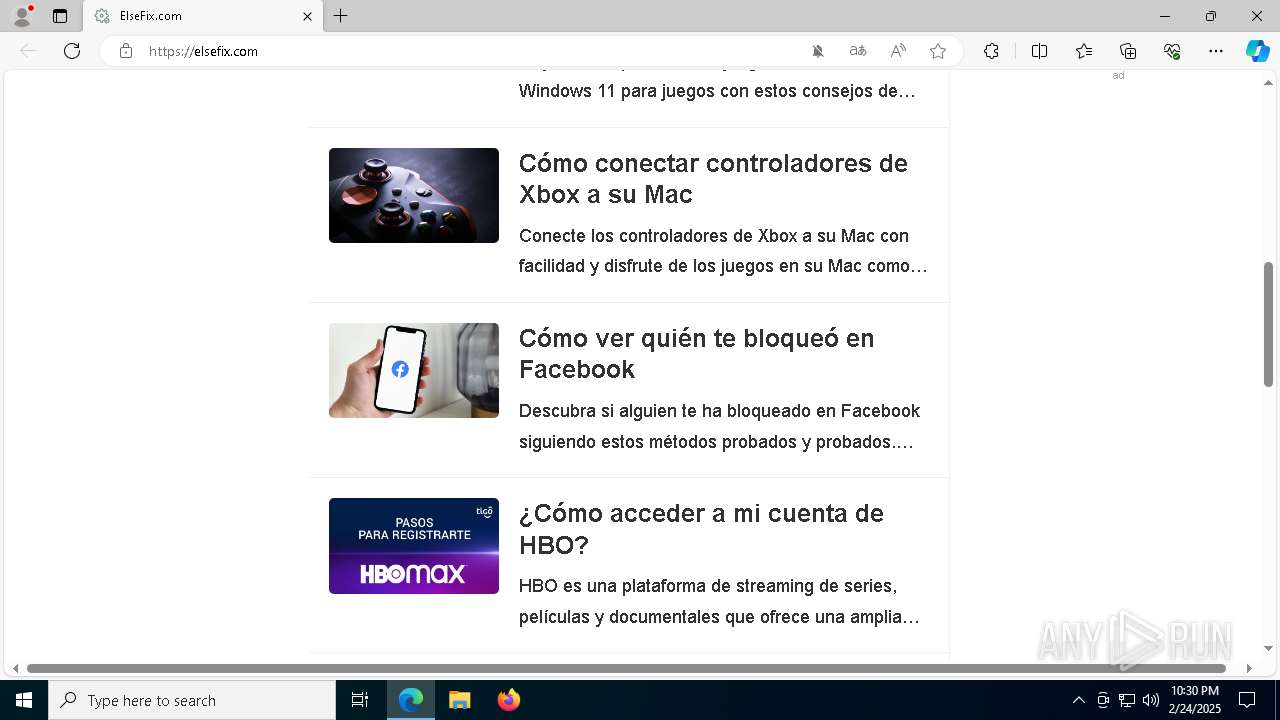
Task: Open network status tray icon
Action: pyautogui.click(x=1127, y=700)
